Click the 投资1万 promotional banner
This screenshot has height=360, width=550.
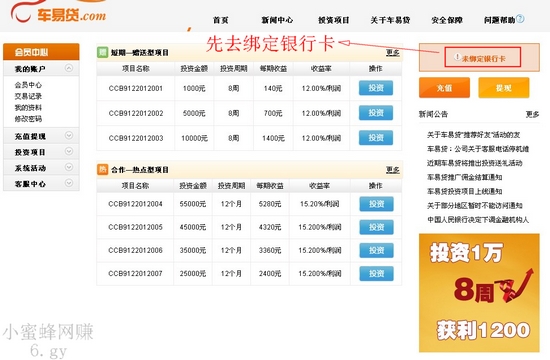[x=479, y=293]
